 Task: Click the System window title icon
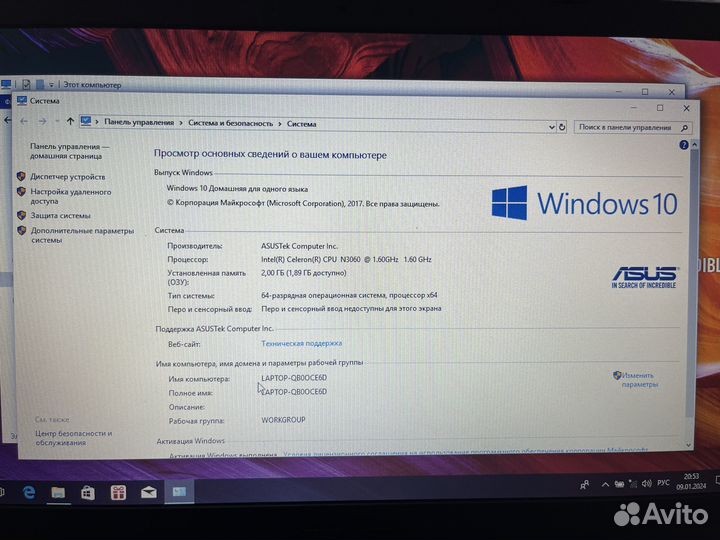click(22, 101)
